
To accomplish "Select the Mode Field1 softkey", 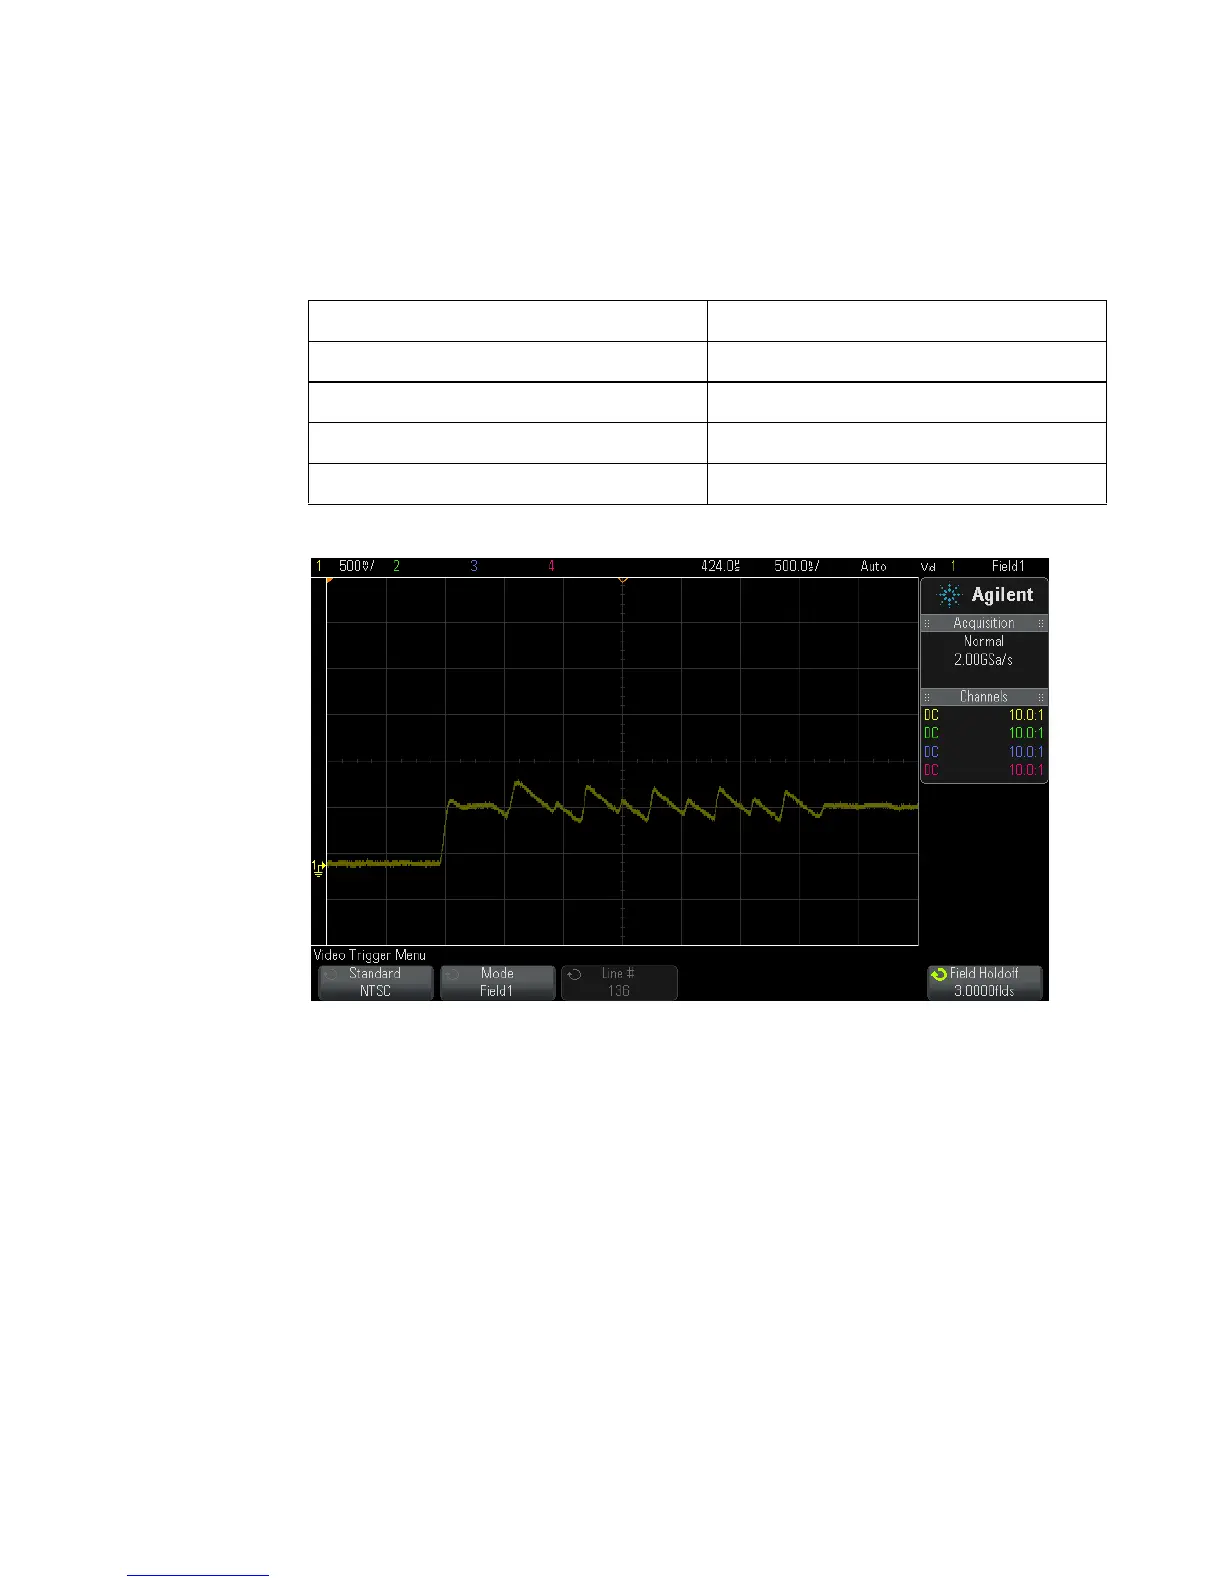I will 497,982.
